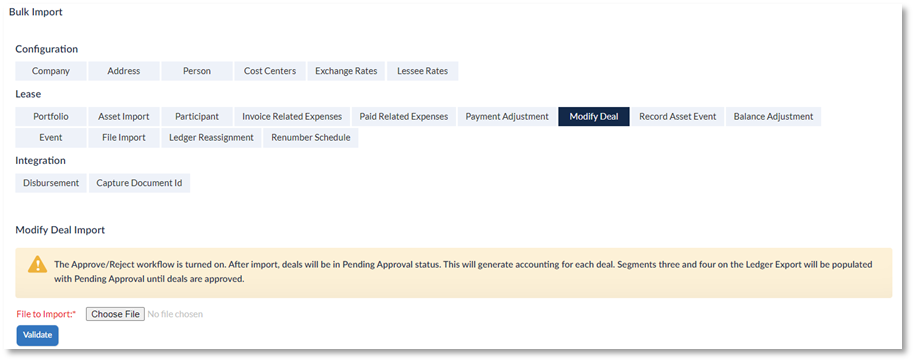Screen dimensions: 914x361
Task: Click the blue Validate button
Action: click(37, 335)
